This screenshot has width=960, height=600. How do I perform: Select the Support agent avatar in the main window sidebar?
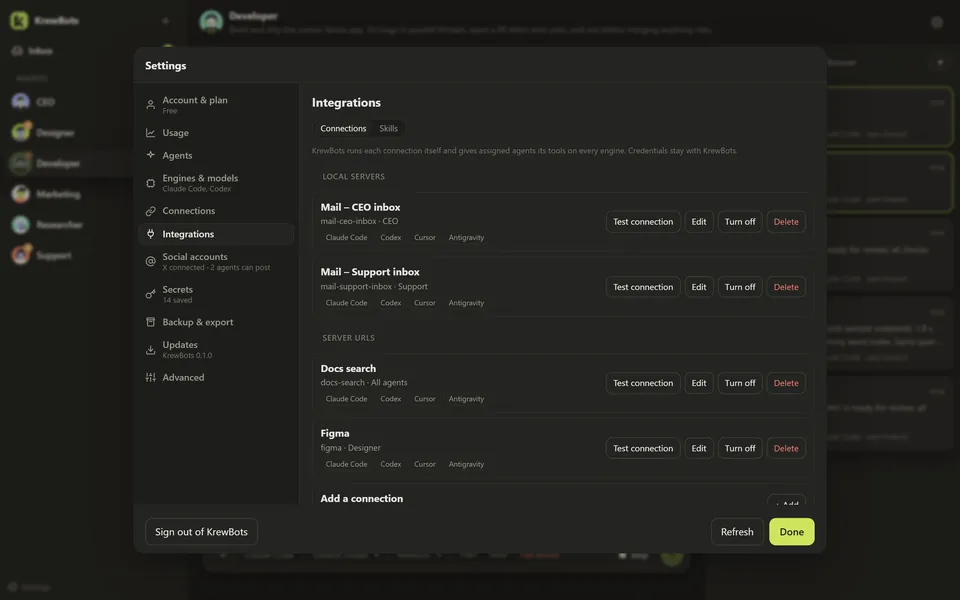(21, 255)
